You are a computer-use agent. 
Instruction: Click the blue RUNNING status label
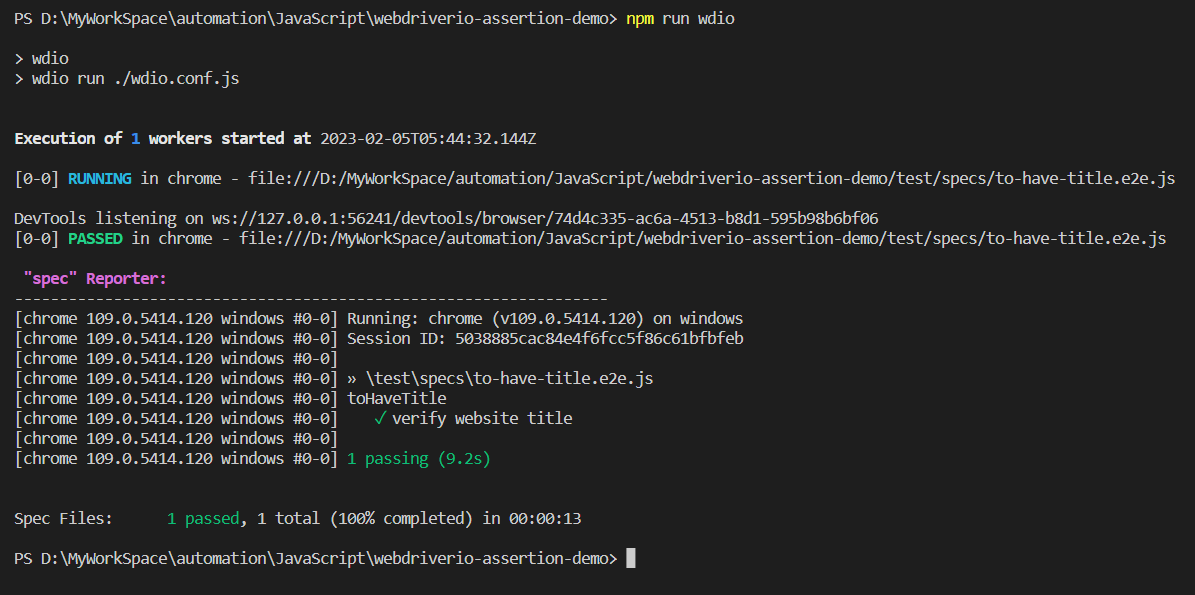click(x=99, y=179)
